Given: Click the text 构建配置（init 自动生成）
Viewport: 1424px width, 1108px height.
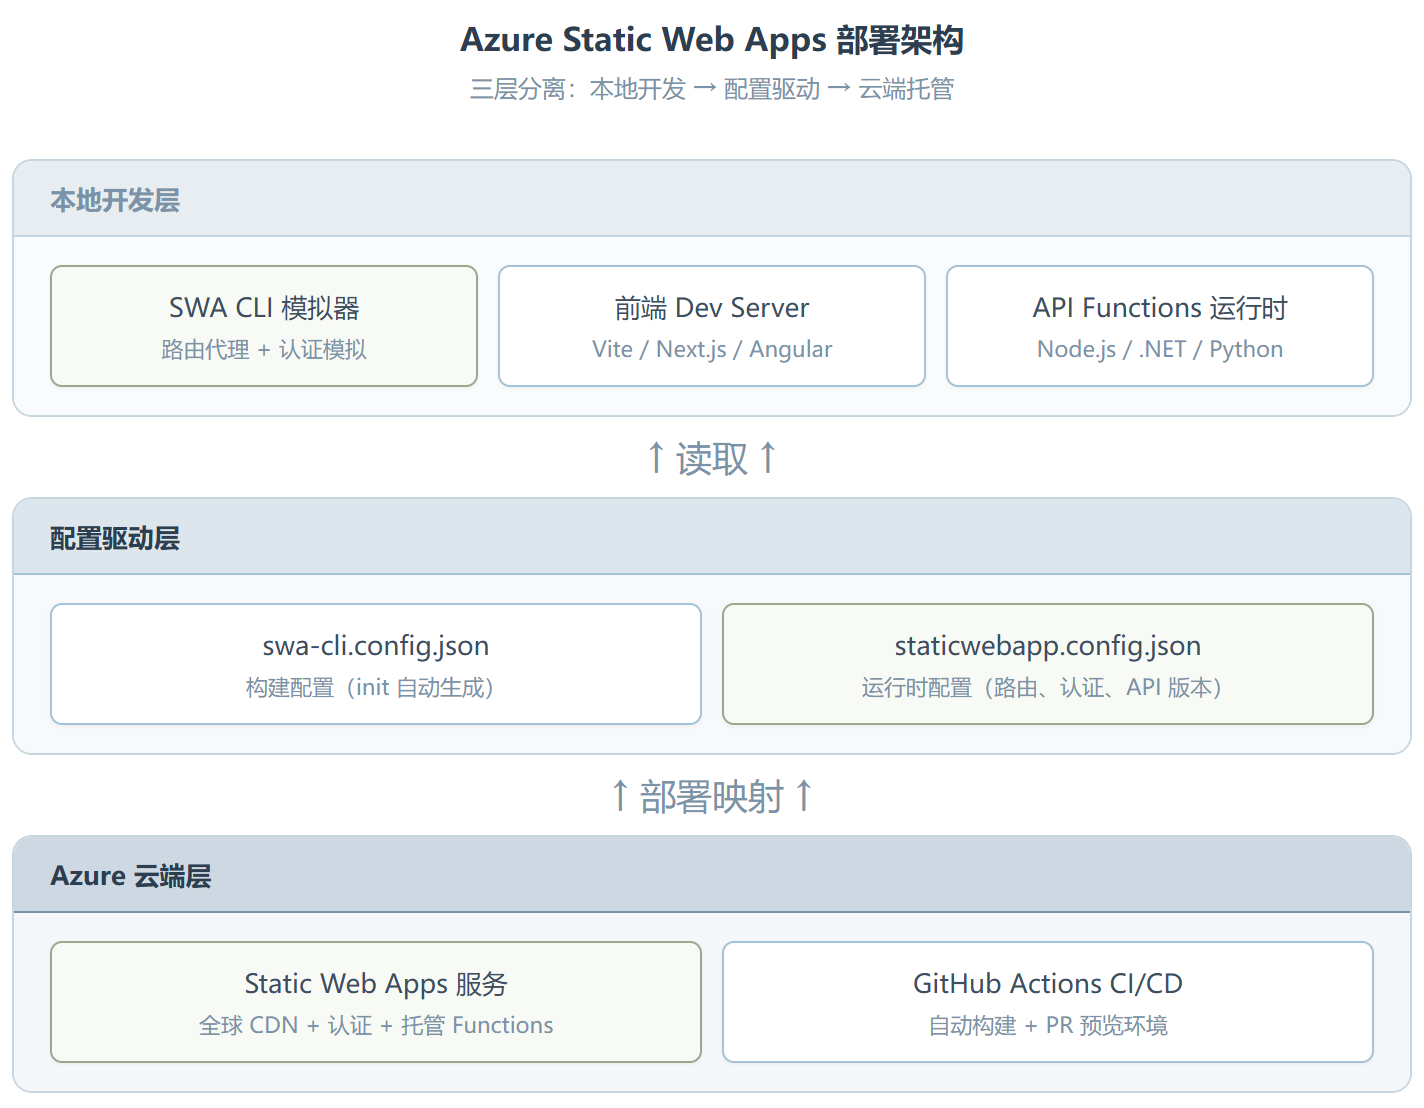Looking at the screenshot, I should [x=370, y=688].
